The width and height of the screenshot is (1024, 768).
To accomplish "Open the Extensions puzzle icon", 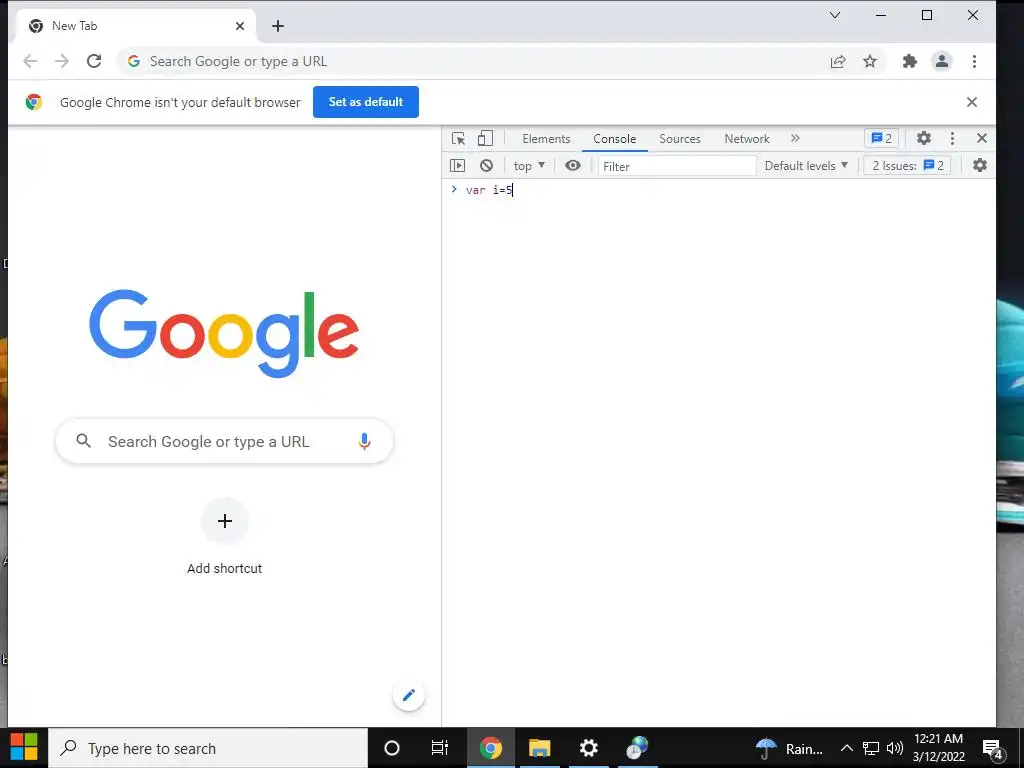I will pos(909,61).
